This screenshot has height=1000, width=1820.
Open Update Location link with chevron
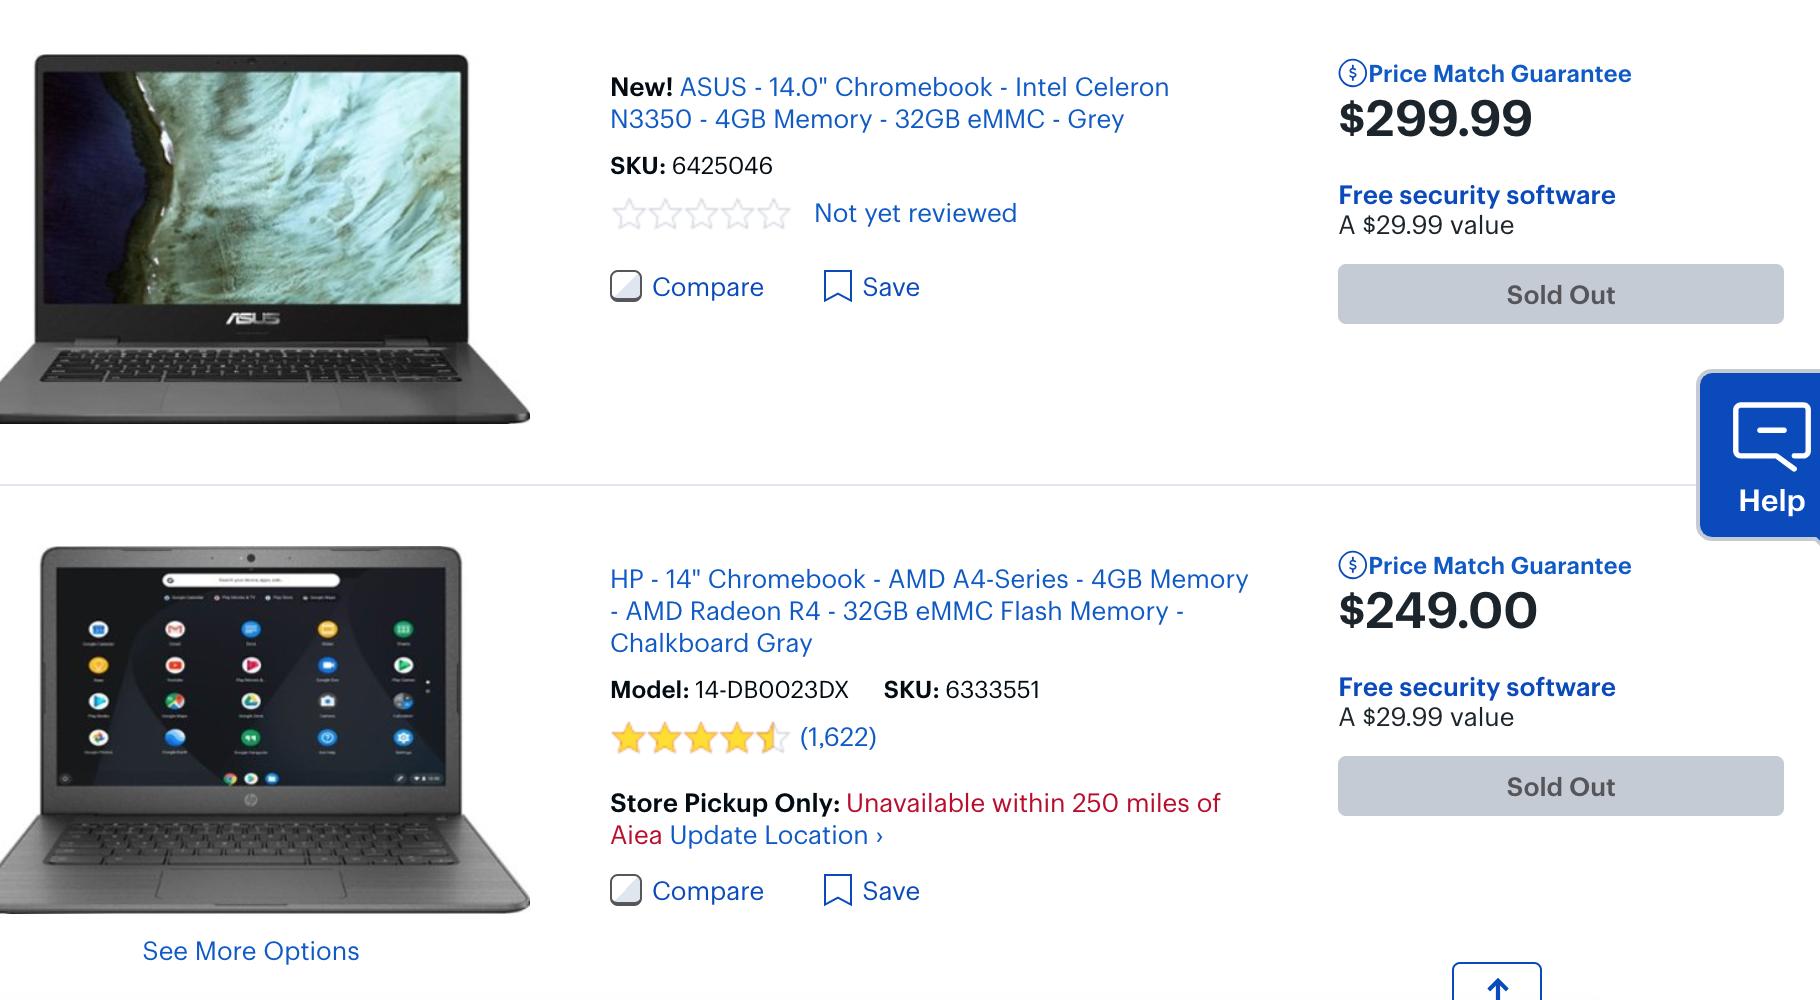(776, 836)
